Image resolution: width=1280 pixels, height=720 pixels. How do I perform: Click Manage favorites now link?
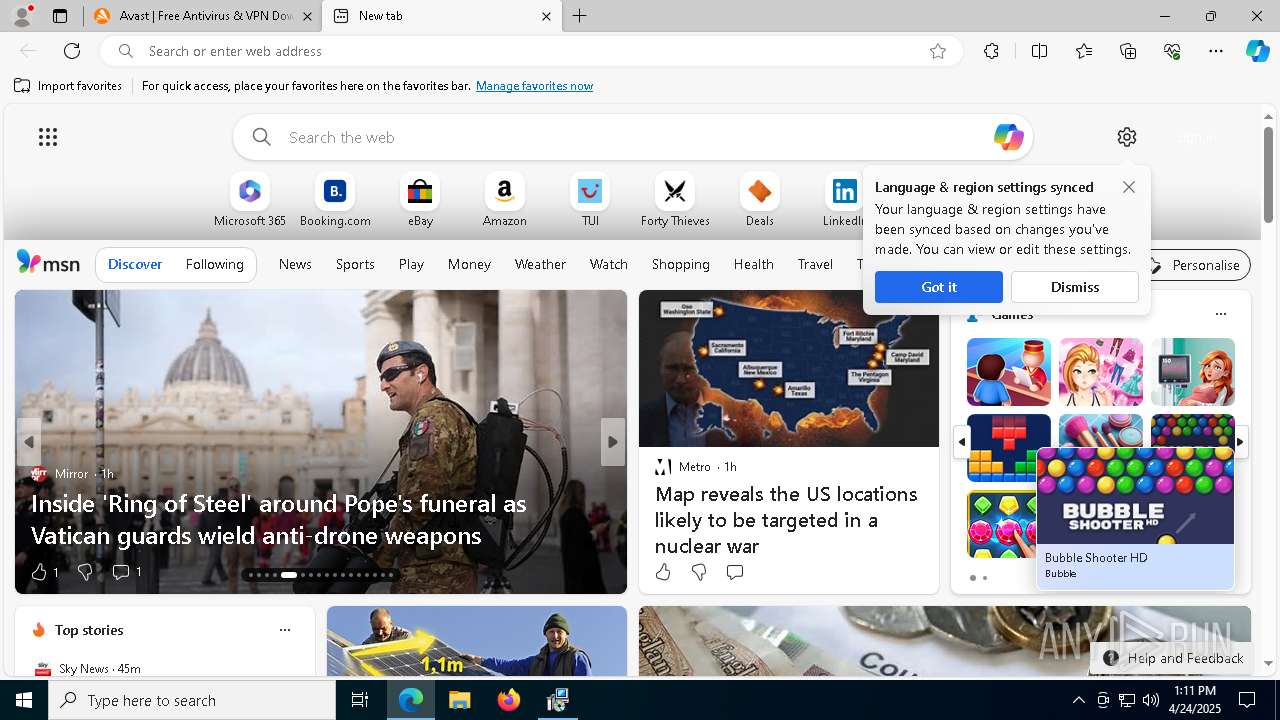click(x=534, y=86)
